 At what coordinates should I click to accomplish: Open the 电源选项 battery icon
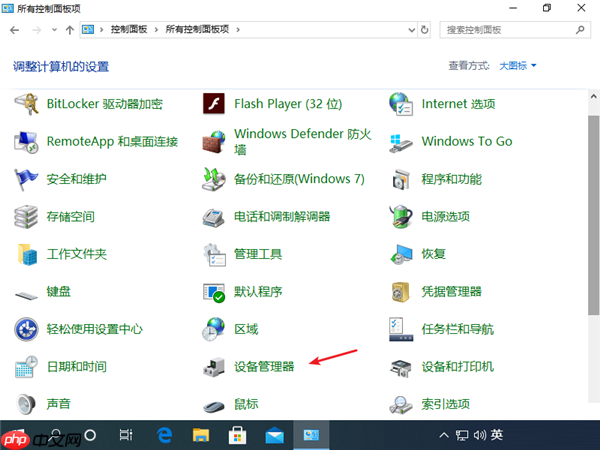(x=401, y=217)
